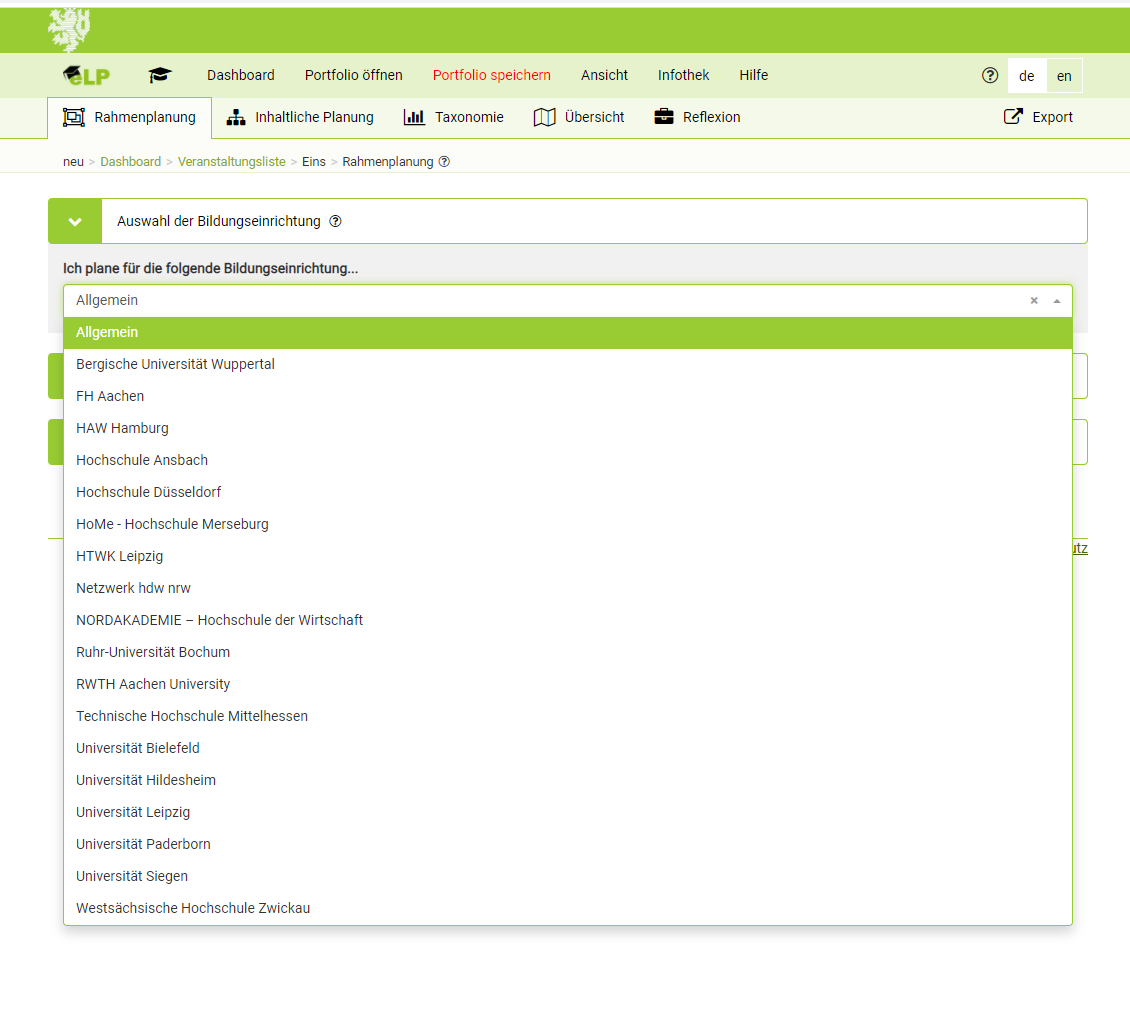Click the graduation cap icon
The image size is (1130, 1012).
point(160,75)
